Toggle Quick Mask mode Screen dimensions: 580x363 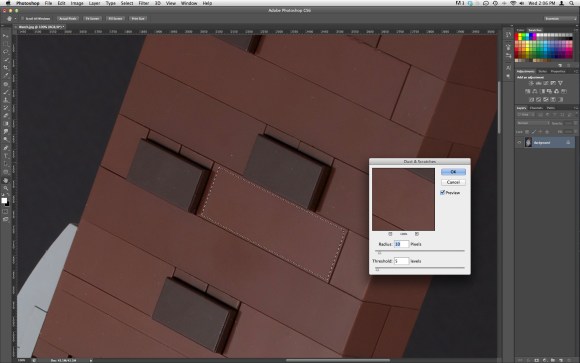coord(6,212)
